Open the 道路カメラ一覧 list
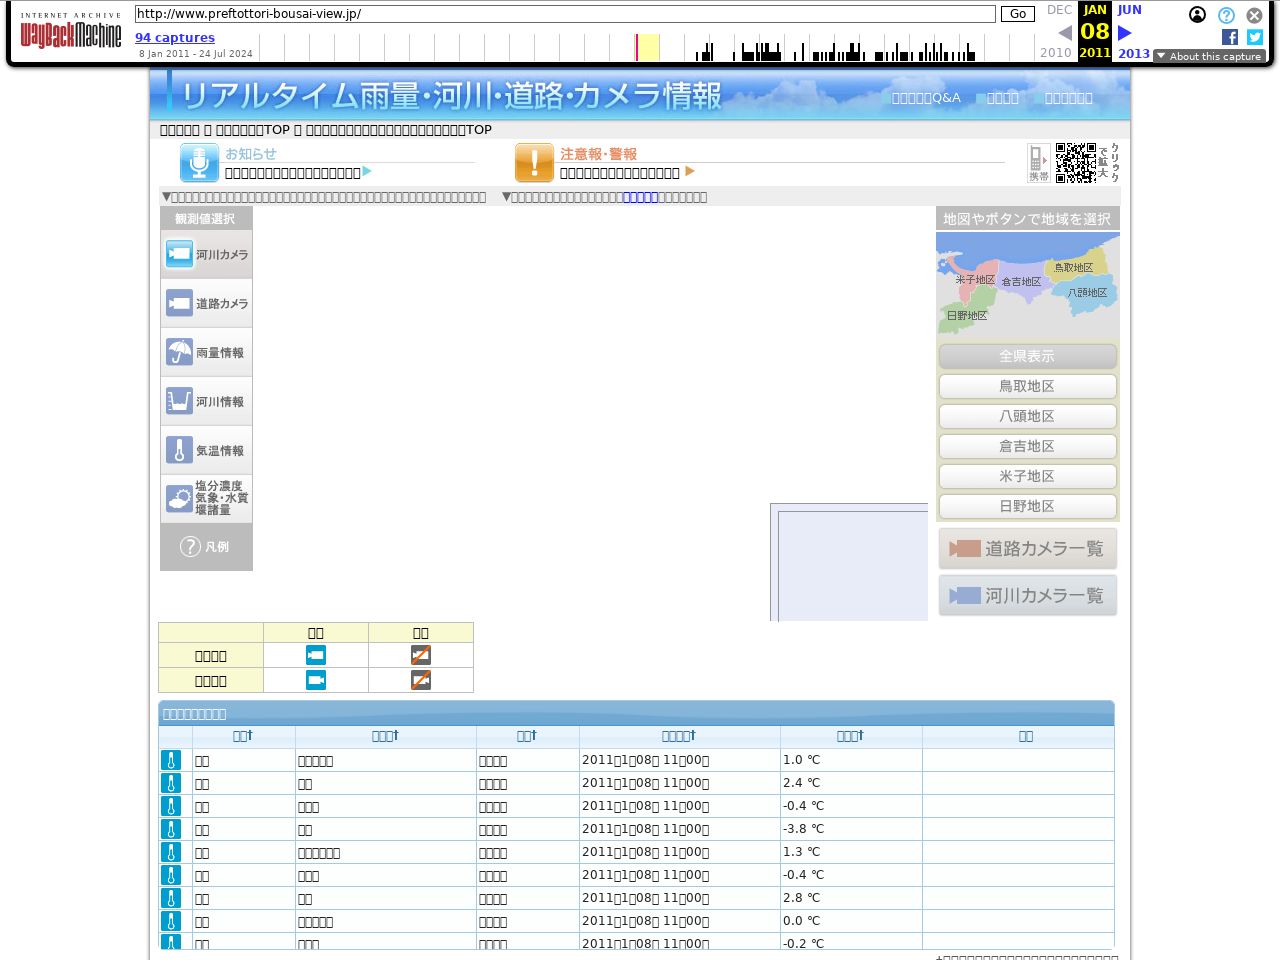 pos(1028,548)
